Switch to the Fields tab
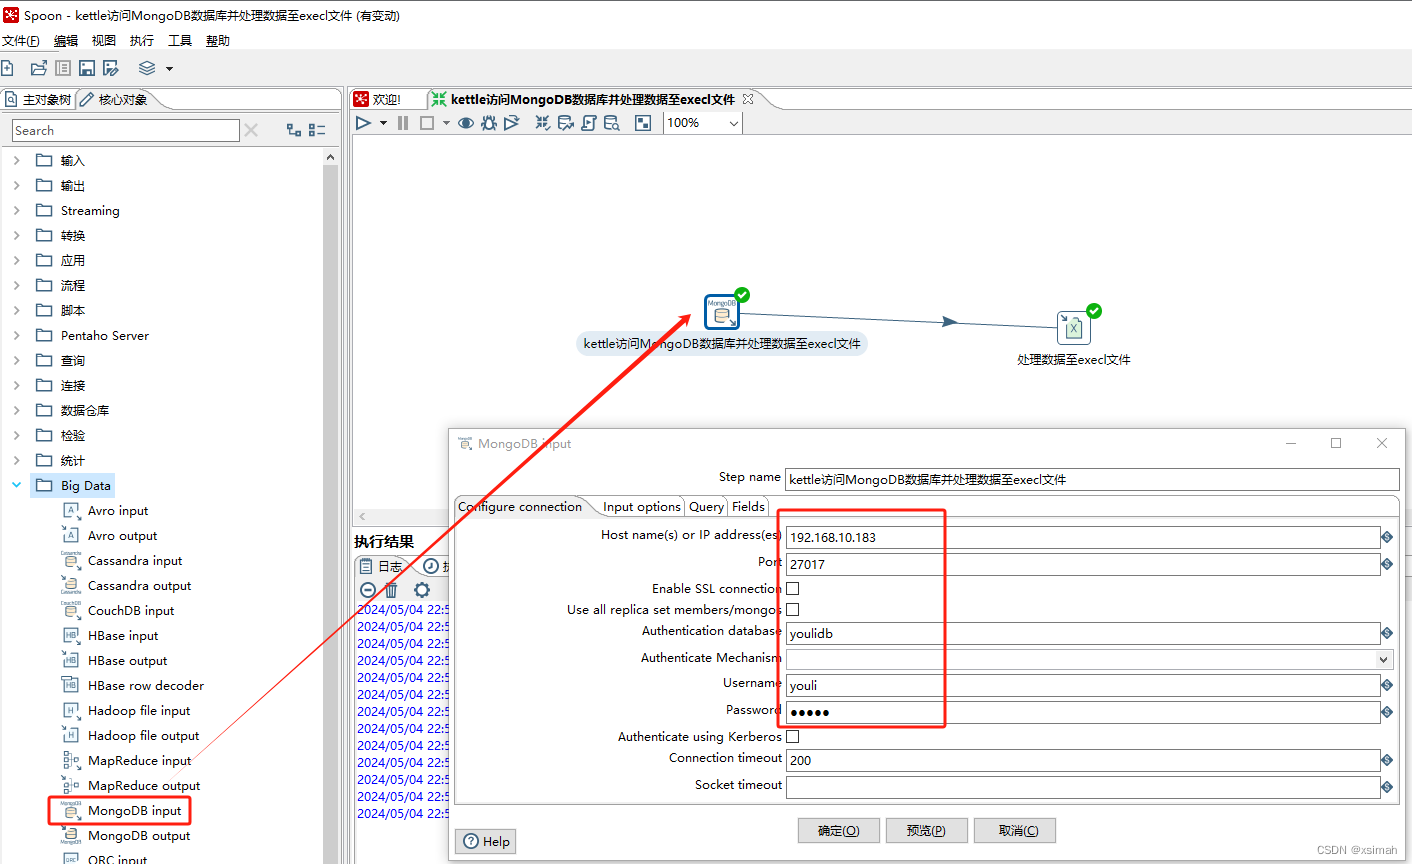Screen dimensions: 1412x864 click(748, 507)
